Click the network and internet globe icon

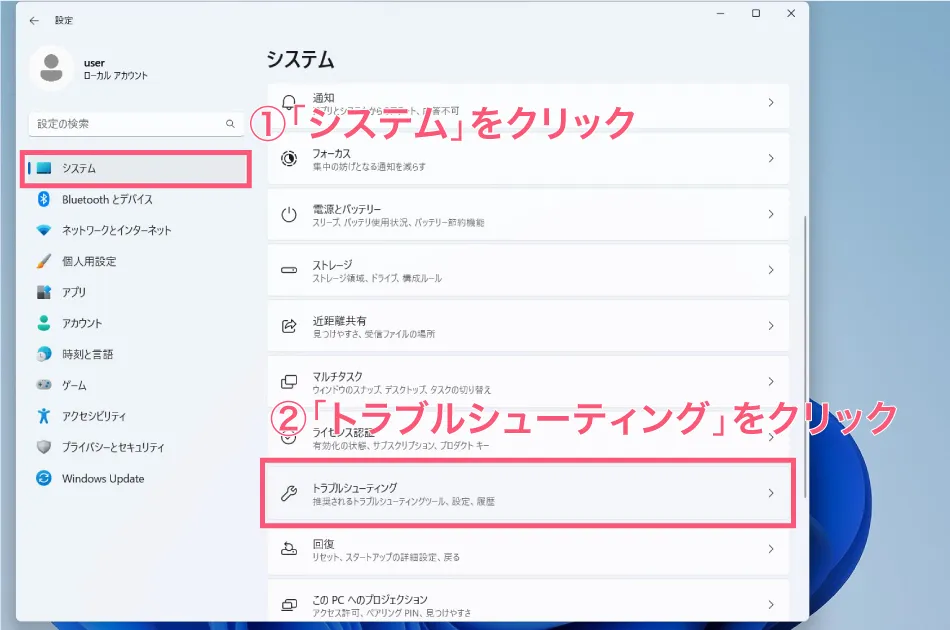point(42,230)
